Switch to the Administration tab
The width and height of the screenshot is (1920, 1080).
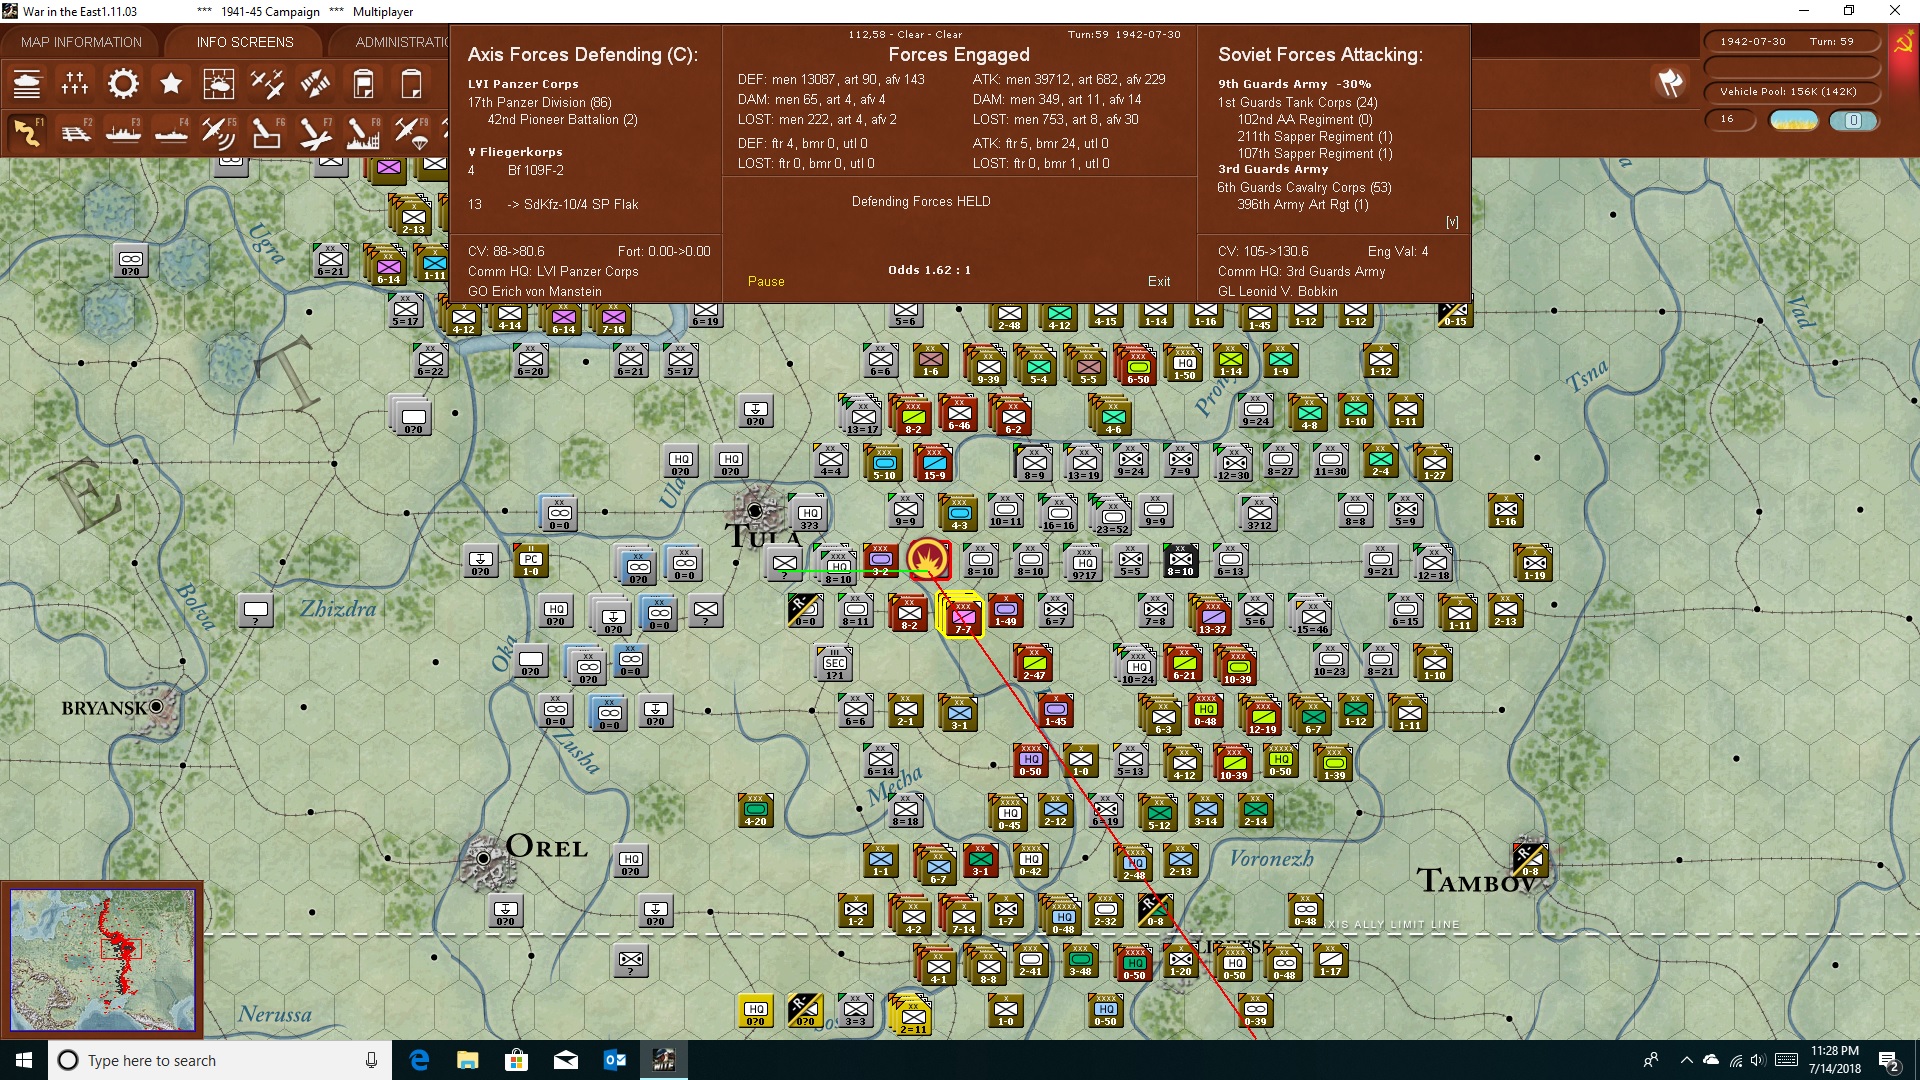point(400,42)
